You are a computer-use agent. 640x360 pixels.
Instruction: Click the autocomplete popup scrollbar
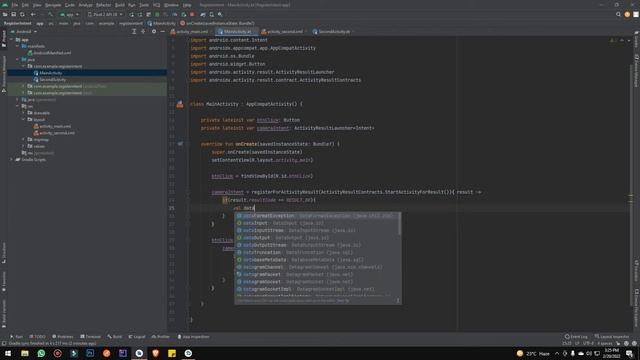(x=400, y=224)
